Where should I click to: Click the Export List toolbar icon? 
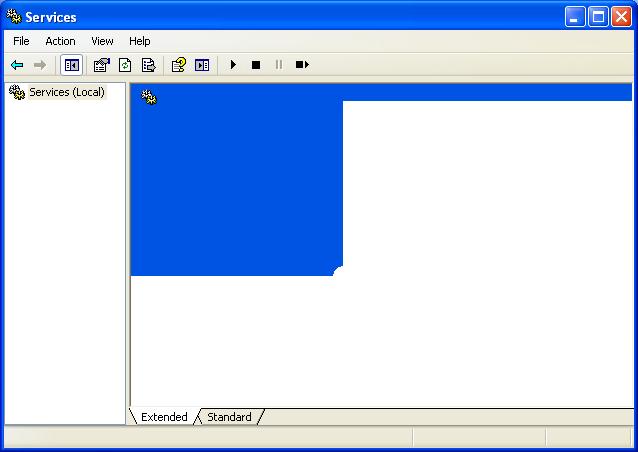[149, 65]
